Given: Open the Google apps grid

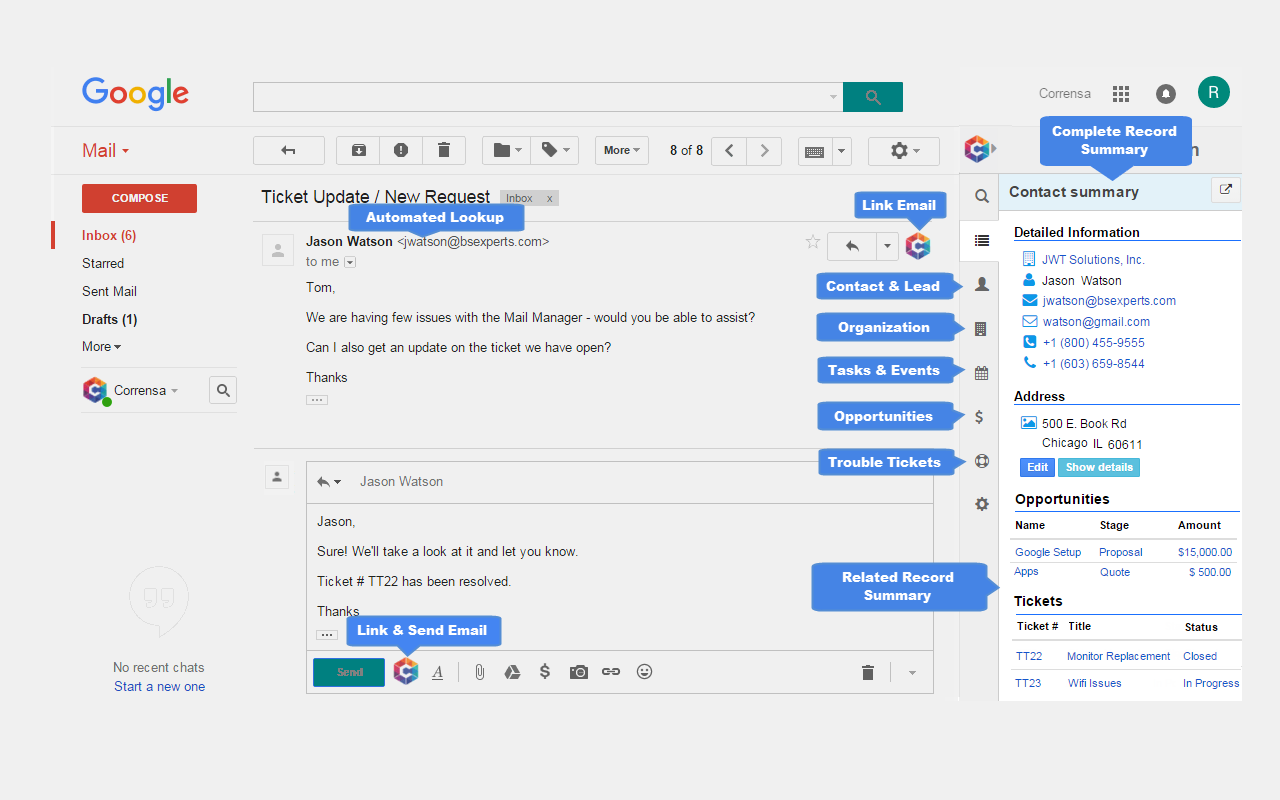Looking at the screenshot, I should click(1121, 93).
